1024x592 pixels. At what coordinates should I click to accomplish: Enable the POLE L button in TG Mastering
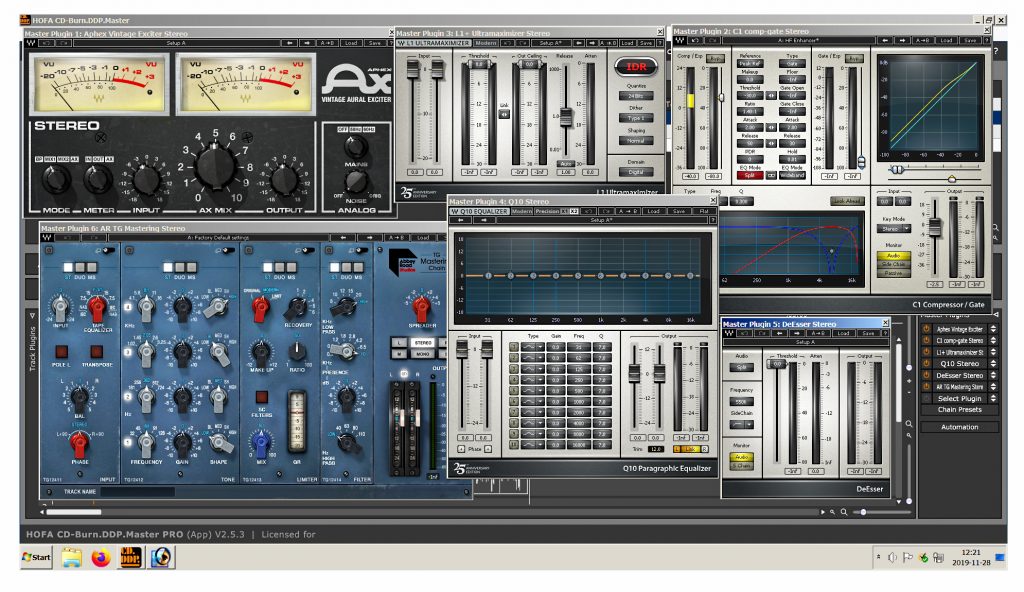point(62,352)
